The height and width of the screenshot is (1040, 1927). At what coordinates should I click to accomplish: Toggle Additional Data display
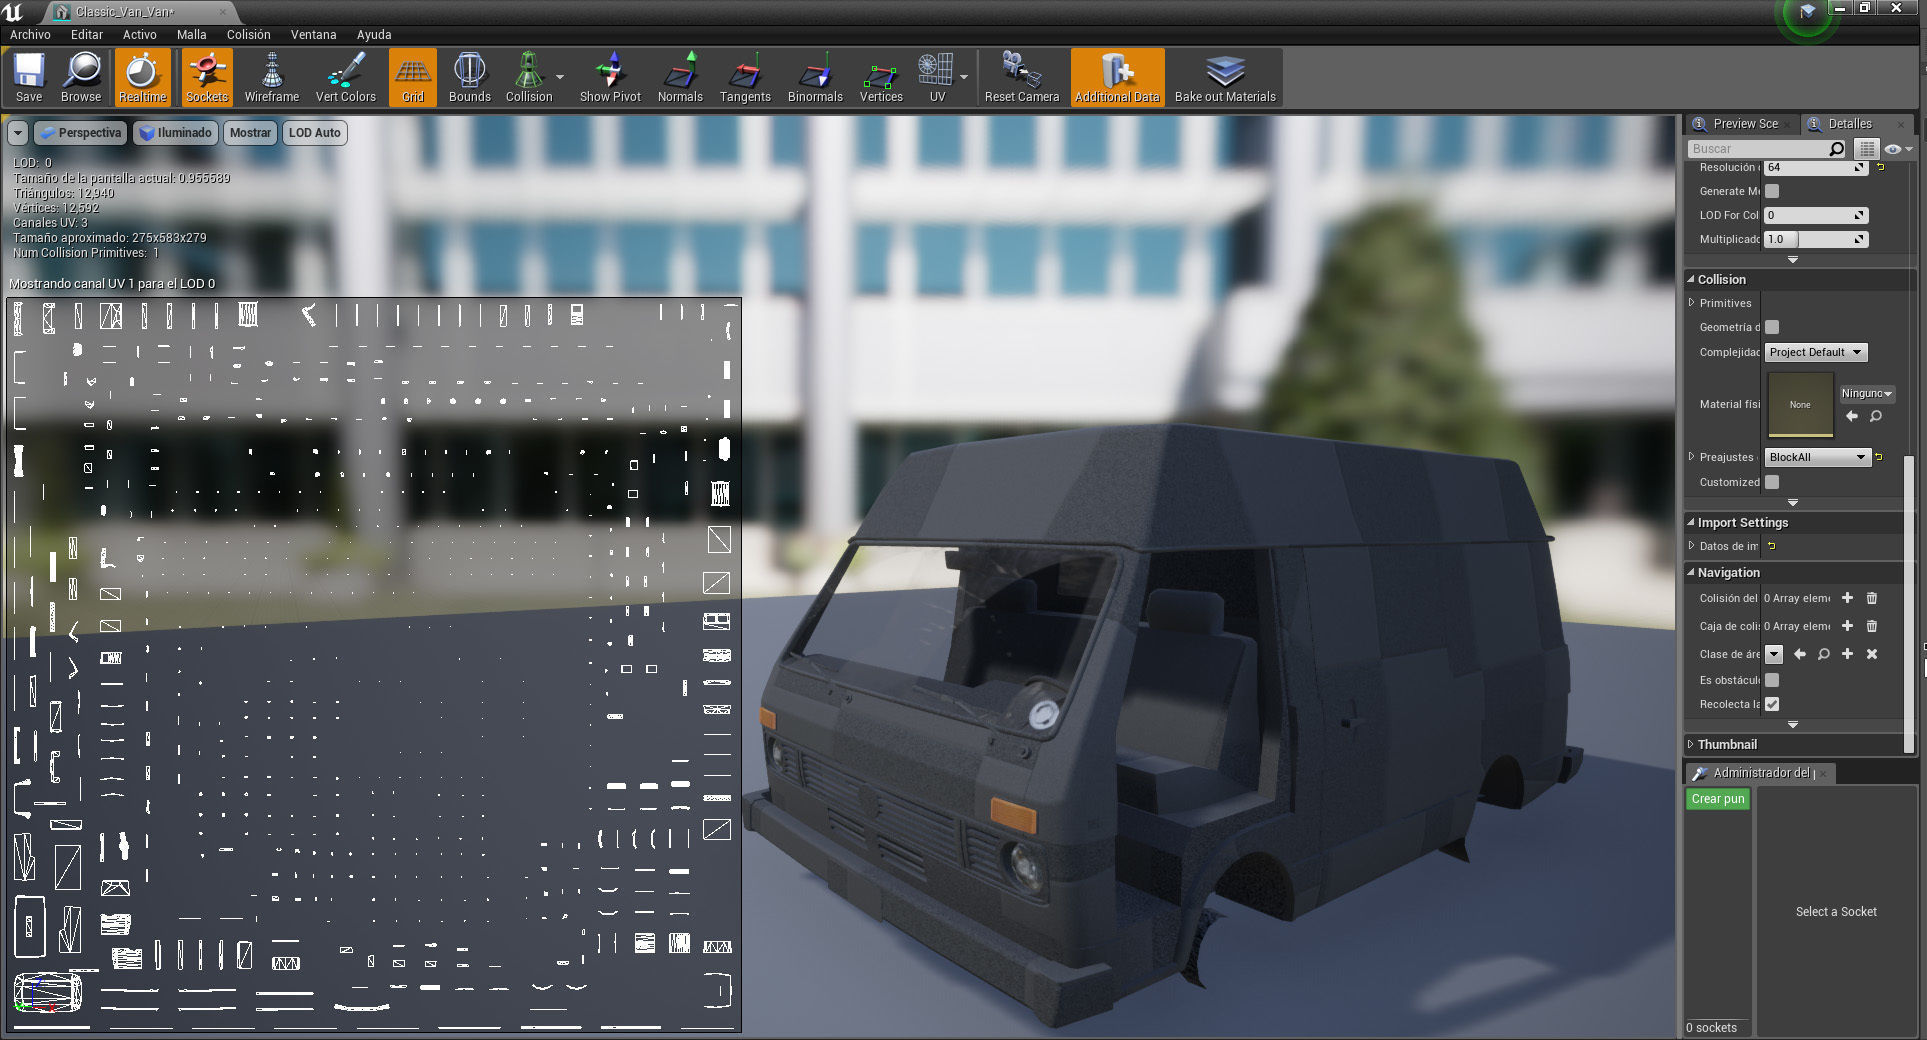tap(1117, 78)
